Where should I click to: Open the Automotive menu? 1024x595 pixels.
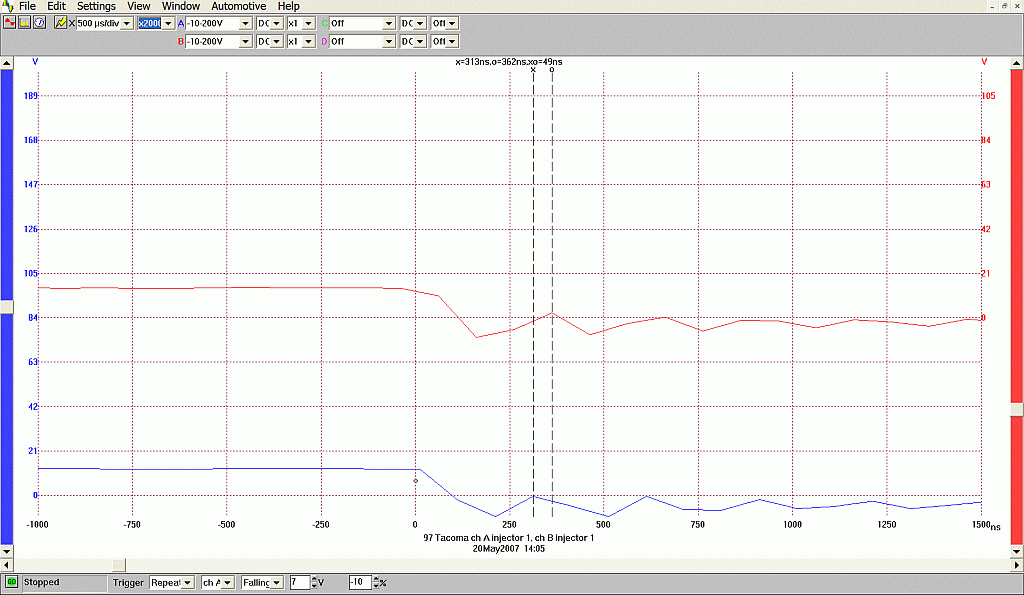(238, 6)
